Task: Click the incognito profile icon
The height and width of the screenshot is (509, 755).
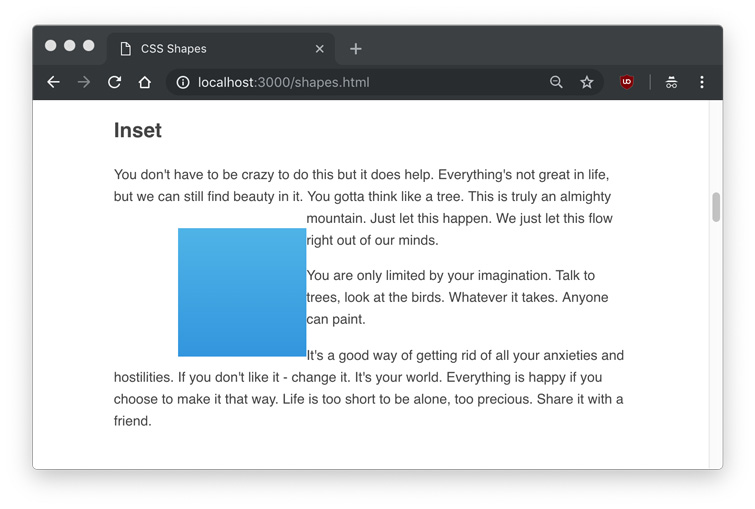Action: [671, 82]
